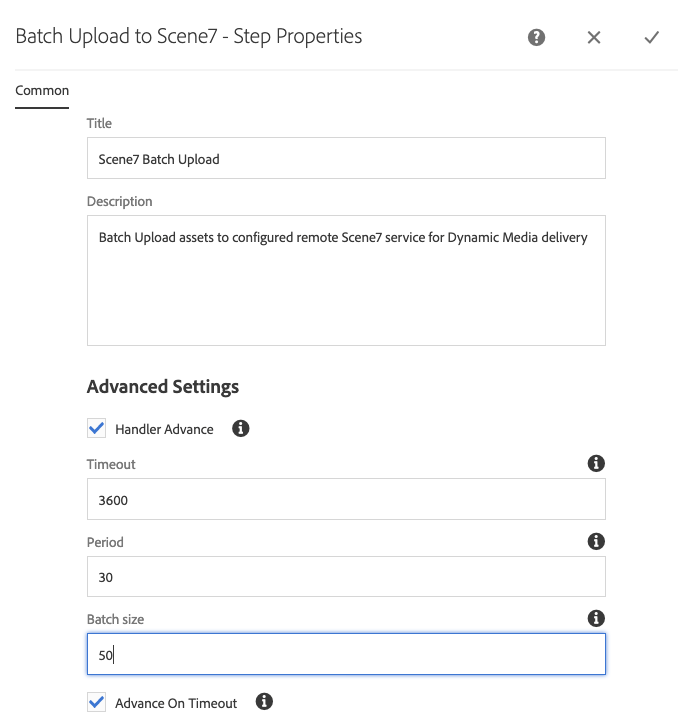The width and height of the screenshot is (692, 728).
Task: Focus the Description text area
Action: point(346,280)
